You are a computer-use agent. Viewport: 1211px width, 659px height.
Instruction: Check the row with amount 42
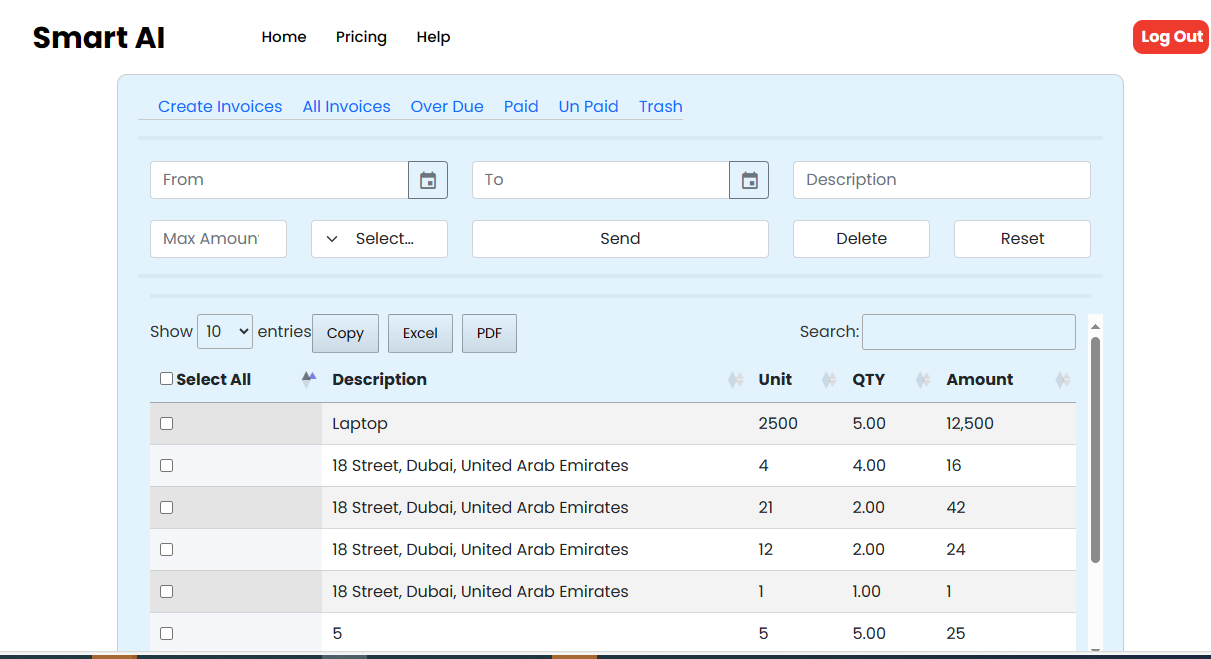pos(166,508)
